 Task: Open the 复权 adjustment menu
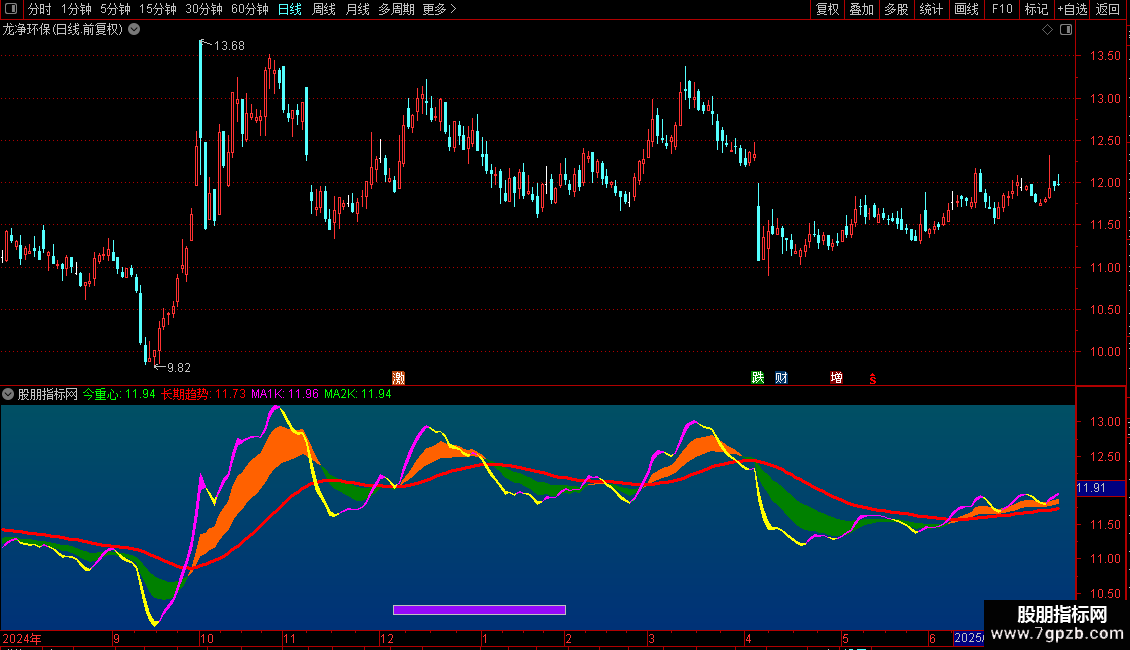[827, 9]
